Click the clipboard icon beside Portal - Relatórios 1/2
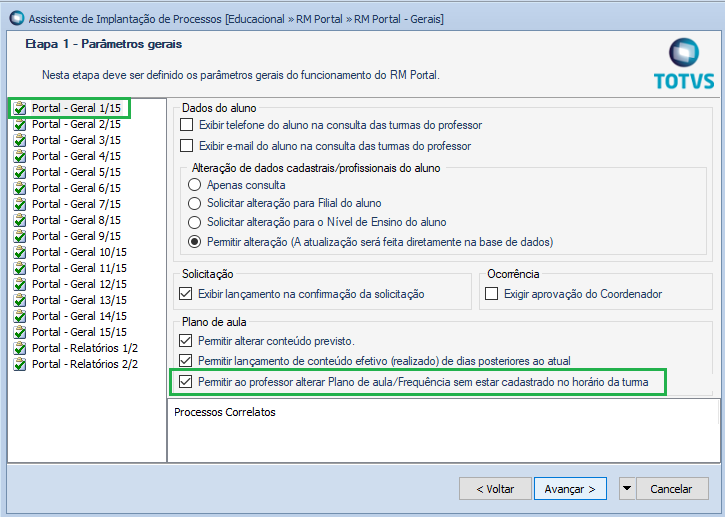The image size is (725, 517). pyautogui.click(x=20, y=348)
